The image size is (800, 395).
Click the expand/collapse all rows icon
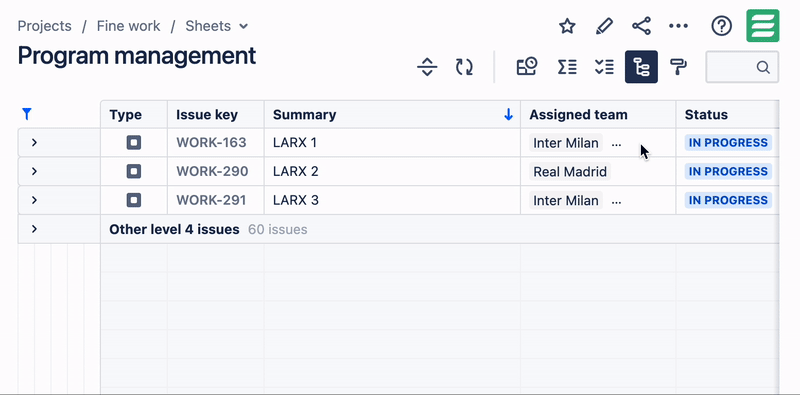427,67
